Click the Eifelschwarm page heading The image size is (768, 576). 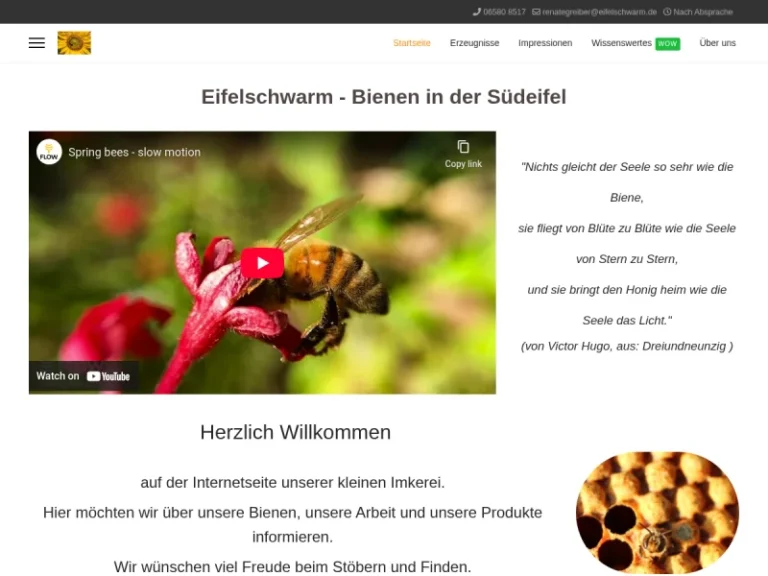pyautogui.click(x=383, y=97)
